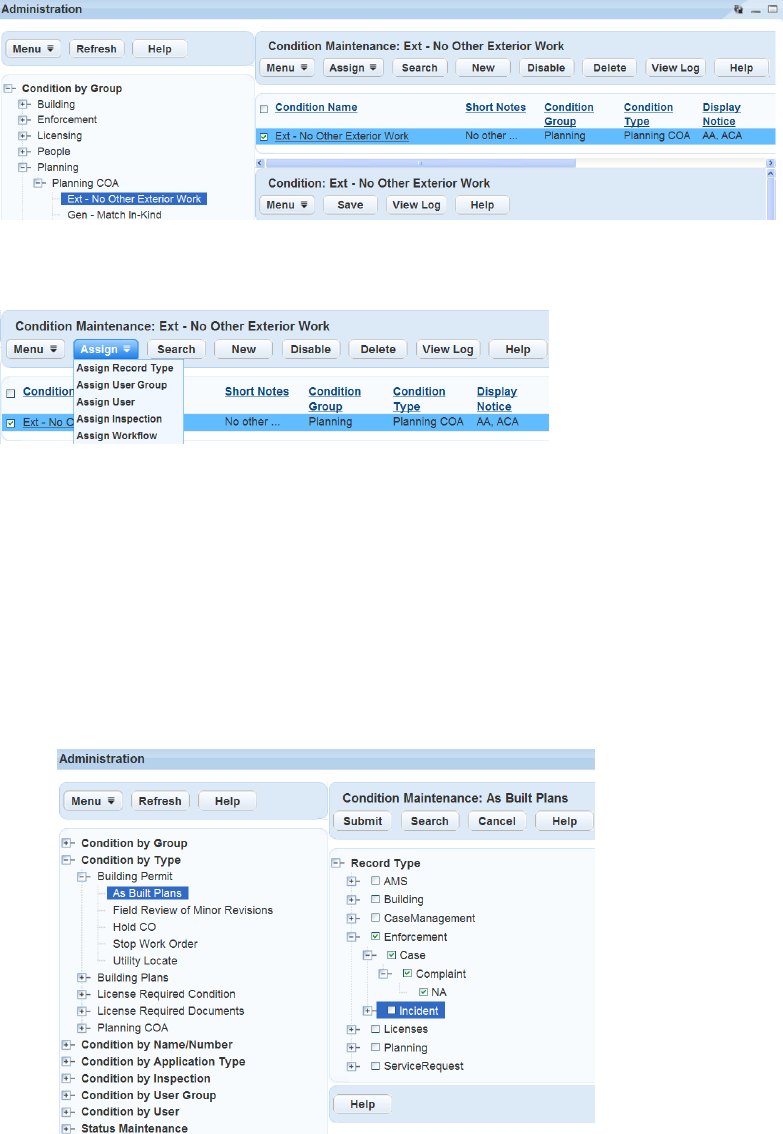Uncheck the Complaint checkbox under Case
The width and height of the screenshot is (783, 1134).
click(407, 973)
